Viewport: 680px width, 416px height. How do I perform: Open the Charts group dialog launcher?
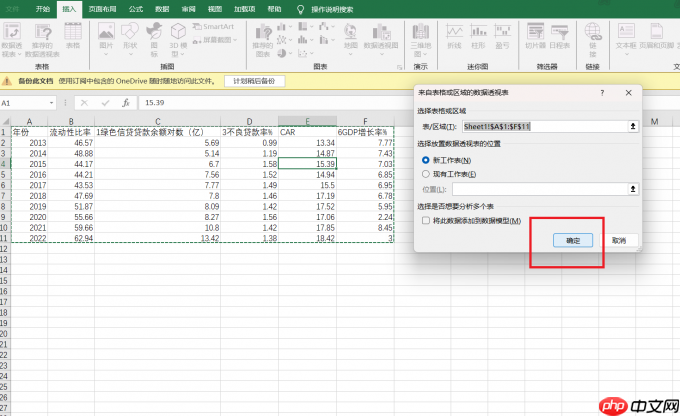coord(399,67)
